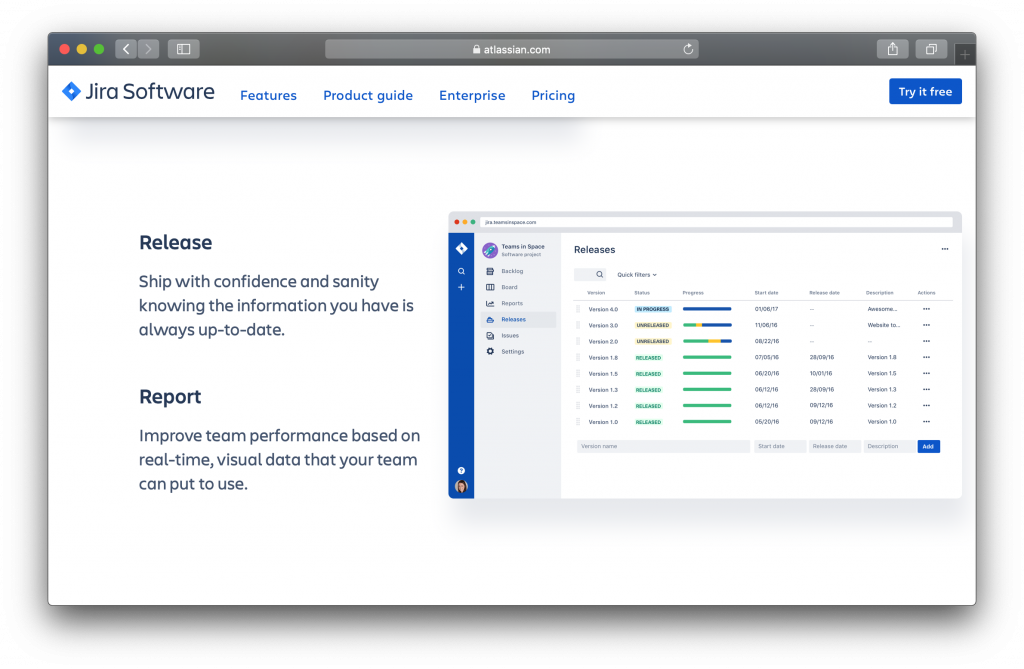Screen dimensions: 1024x669
Task: Click the Teams in Space rocket avatar
Action: point(490,250)
